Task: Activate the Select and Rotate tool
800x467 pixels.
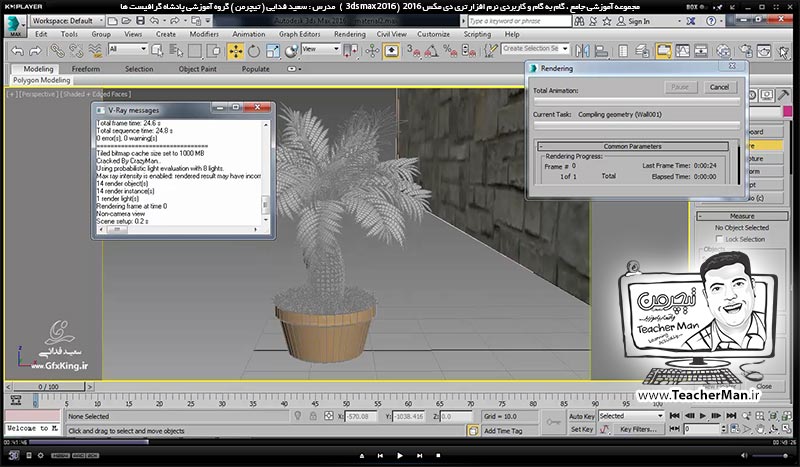Action: click(254, 51)
